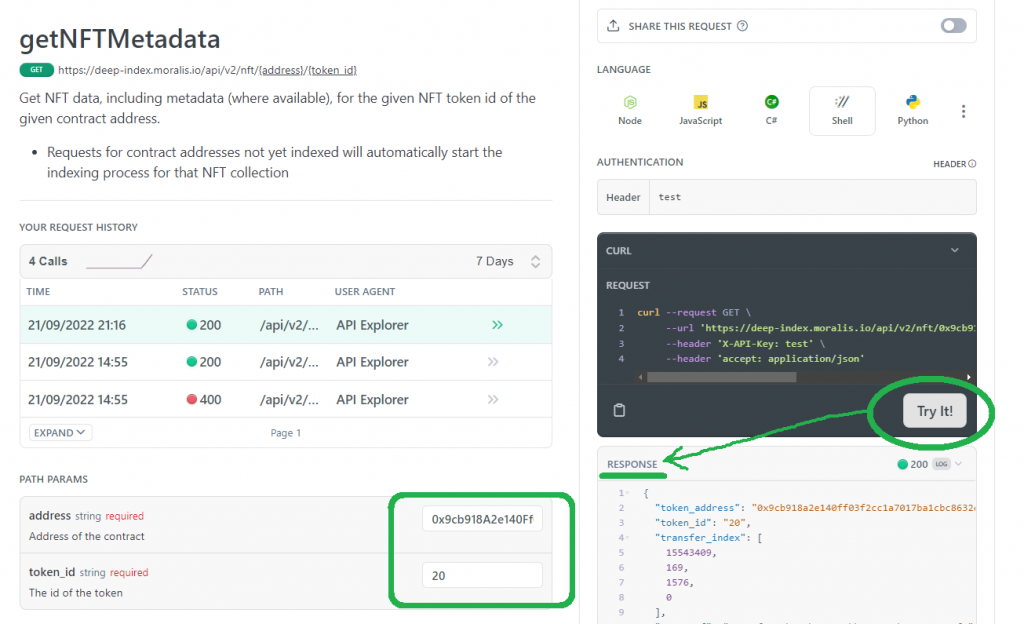Expand the CURL dropdown chevron
The height and width of the screenshot is (624, 1024).
coord(955,250)
